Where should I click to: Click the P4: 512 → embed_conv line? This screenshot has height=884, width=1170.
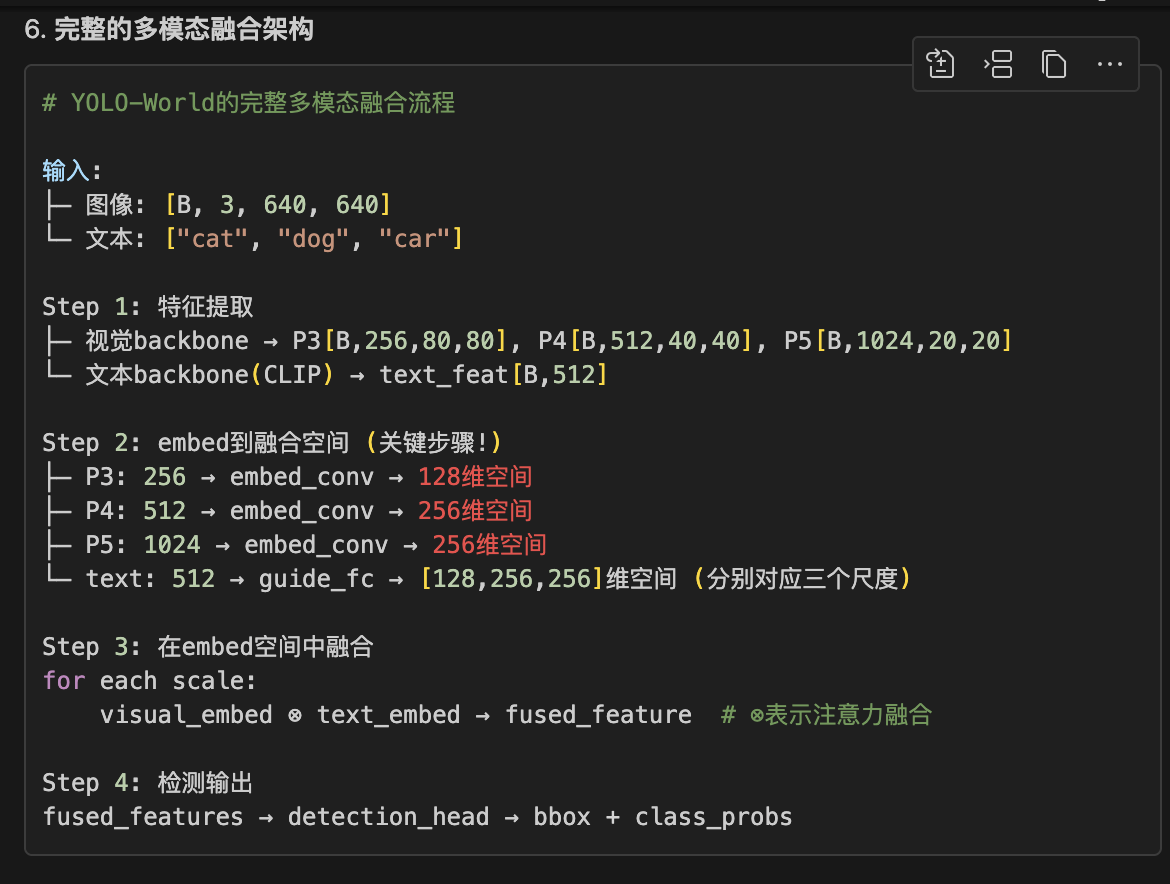coord(287,510)
